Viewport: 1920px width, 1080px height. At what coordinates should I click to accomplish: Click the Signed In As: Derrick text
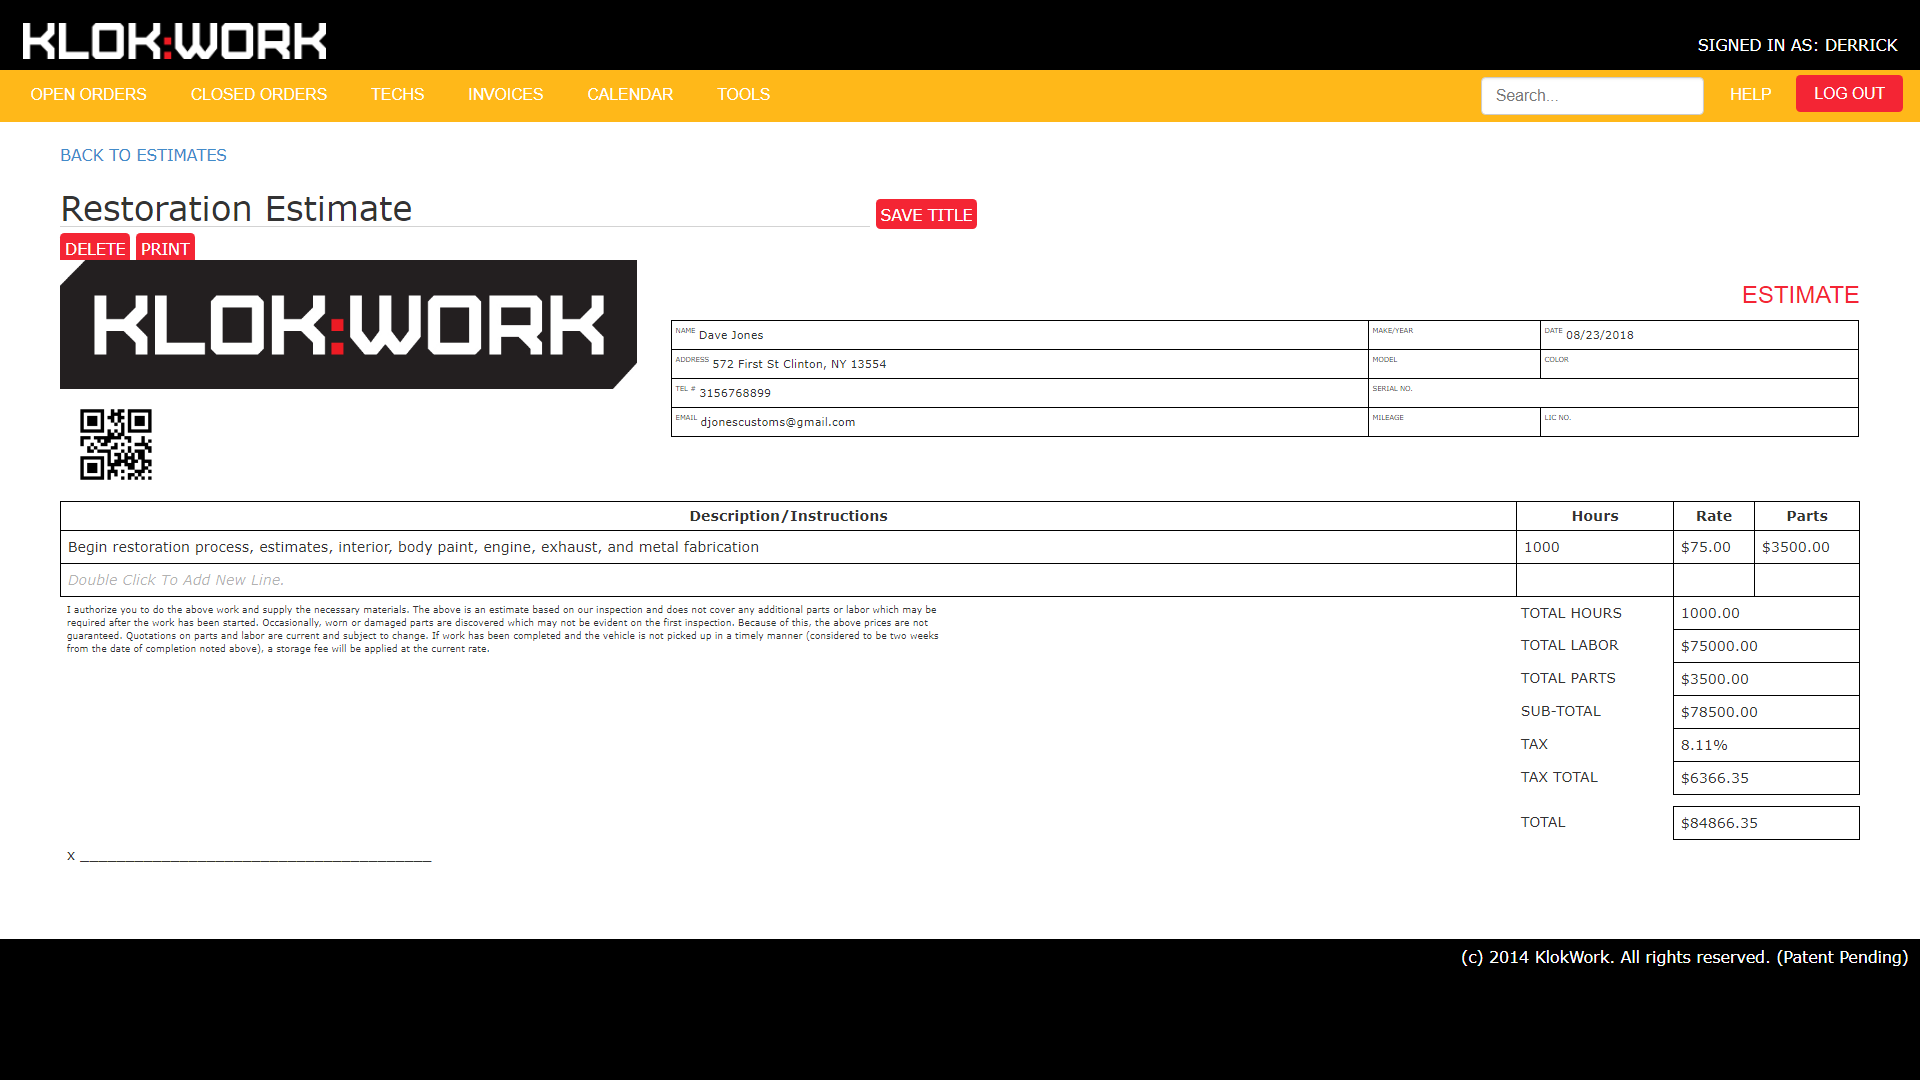pos(1797,45)
